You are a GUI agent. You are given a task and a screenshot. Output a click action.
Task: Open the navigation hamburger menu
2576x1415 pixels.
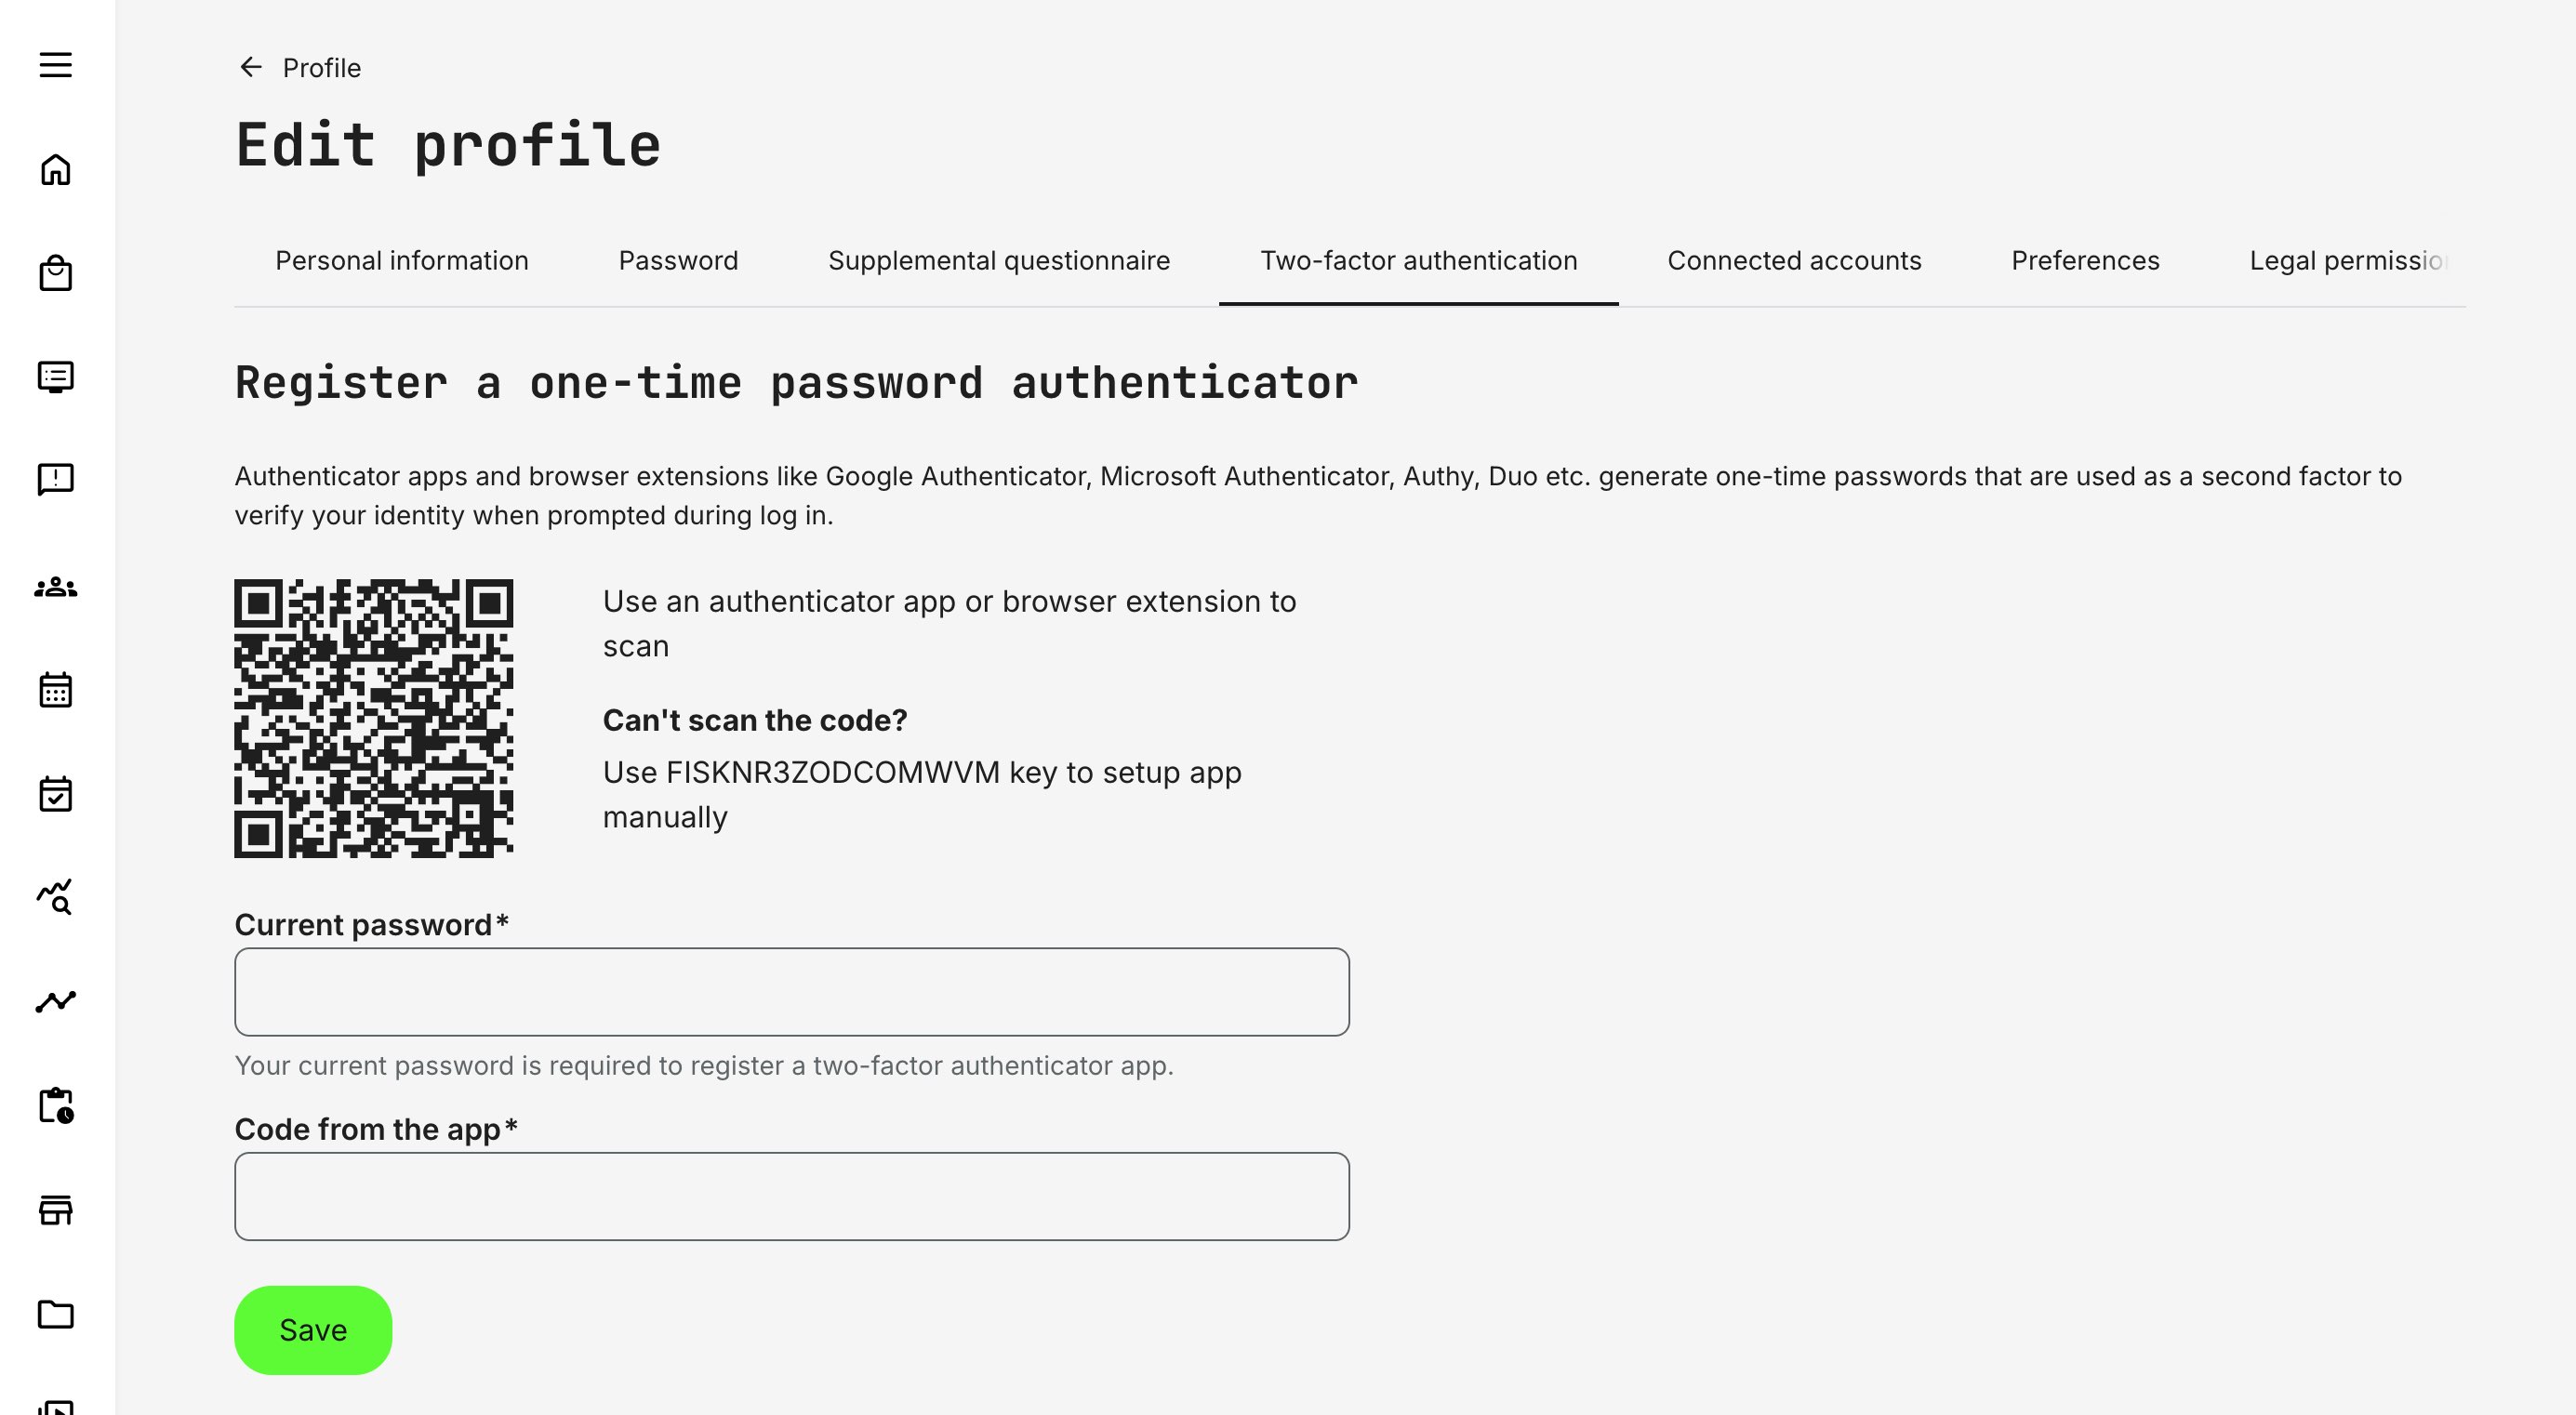pyautogui.click(x=57, y=64)
